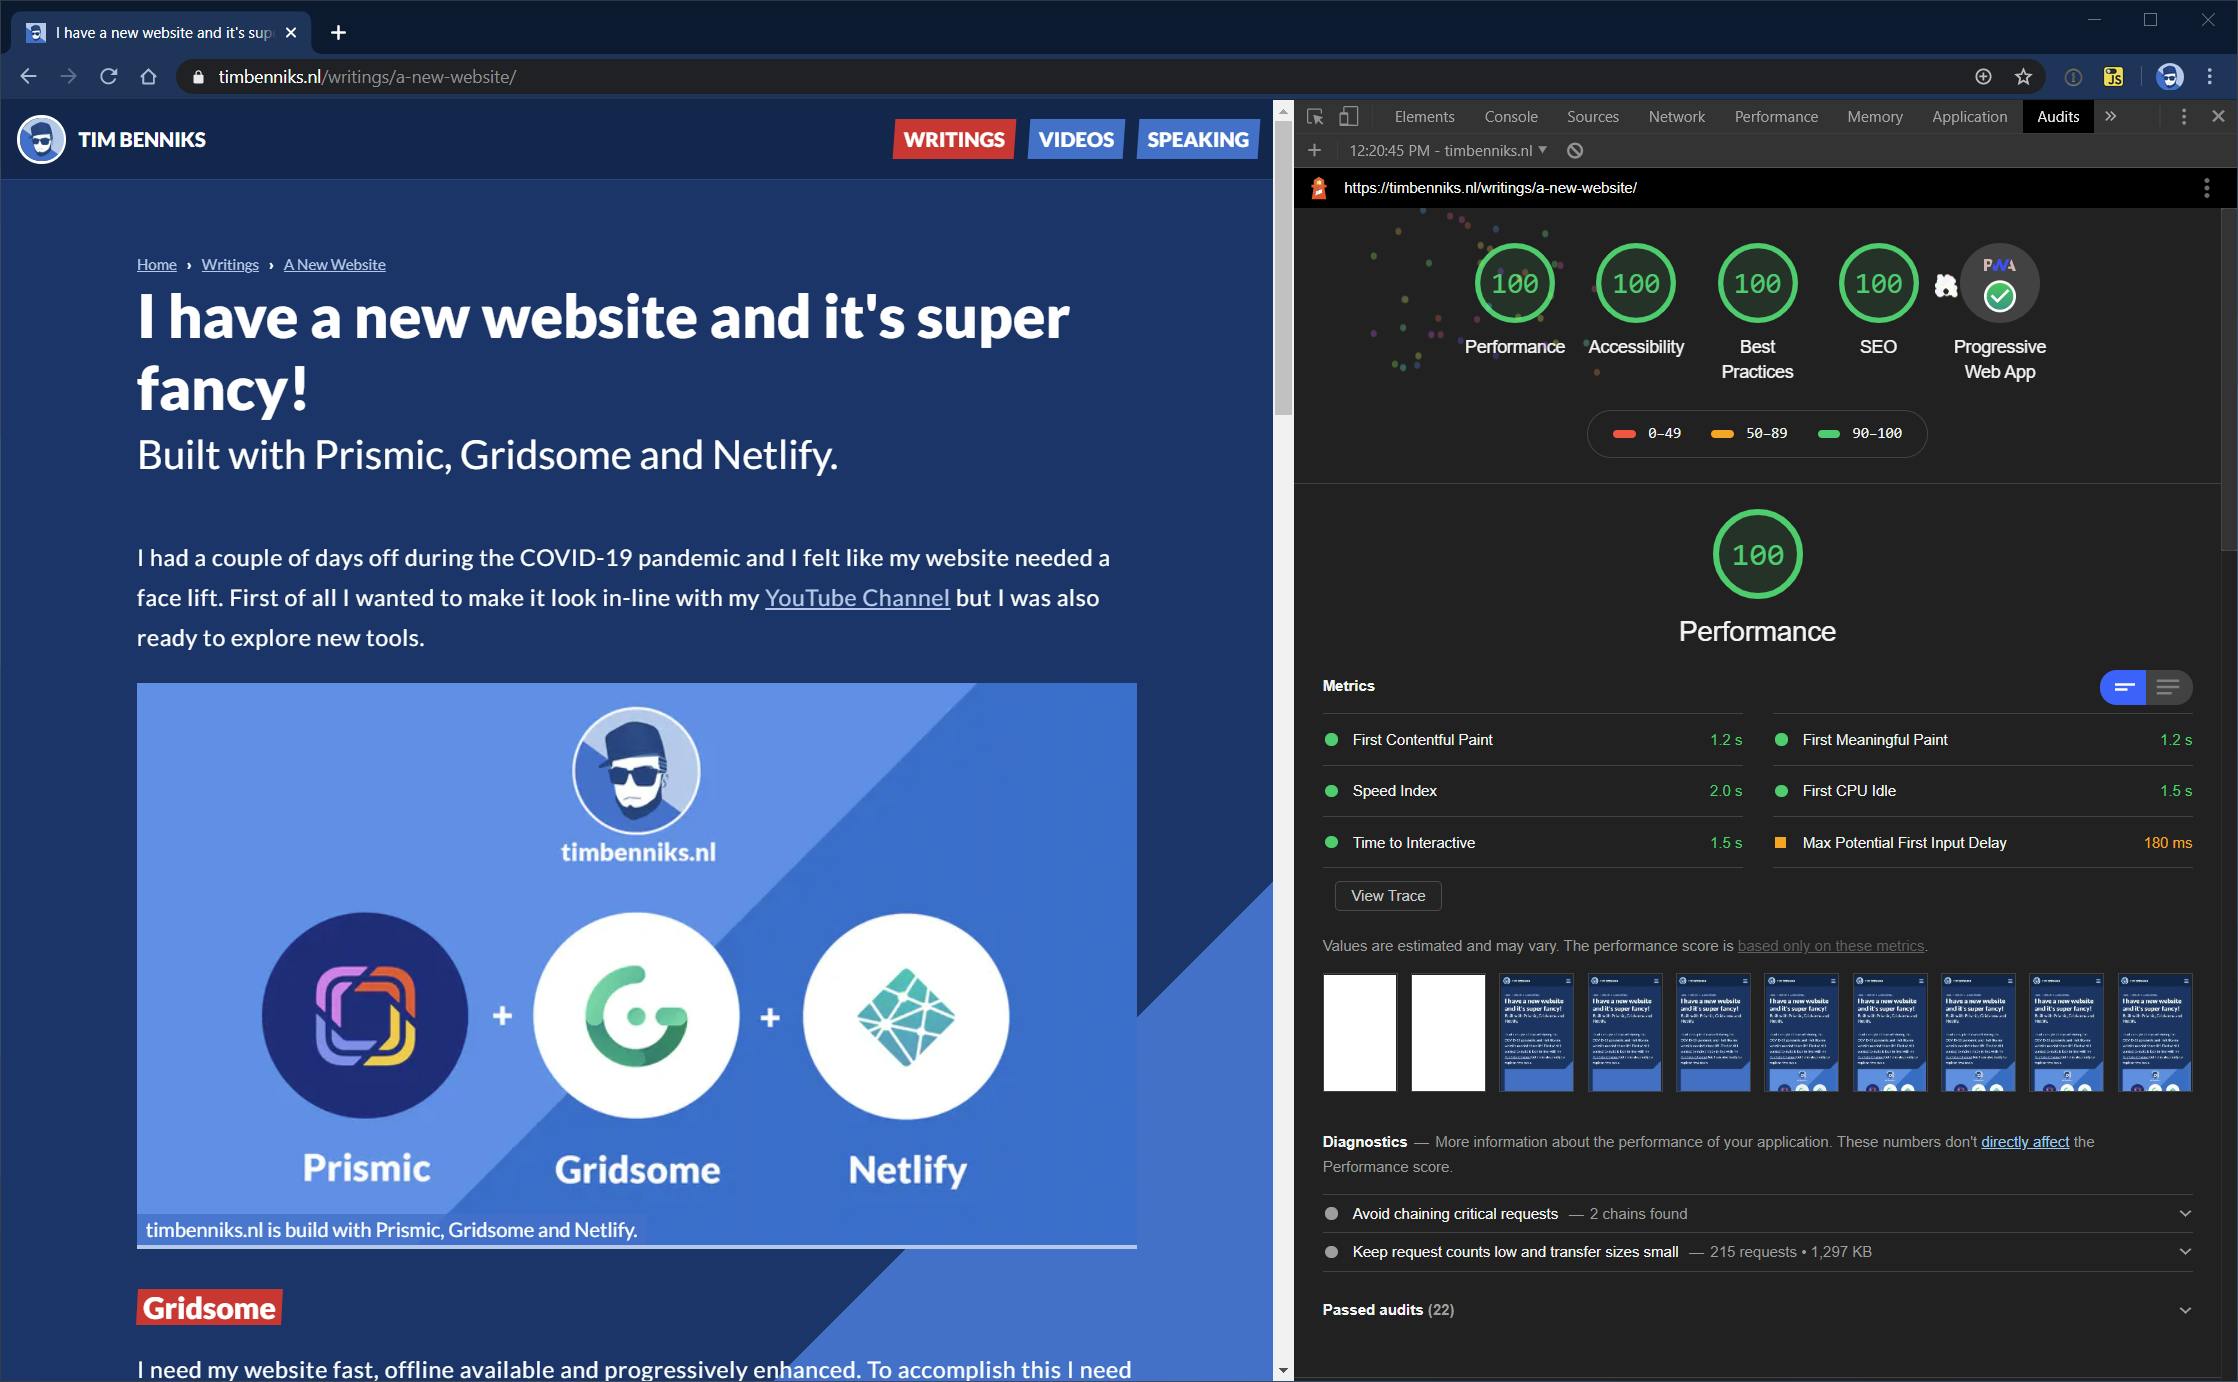Close the current browser tab
This screenshot has height=1382, width=2238.
click(x=291, y=32)
